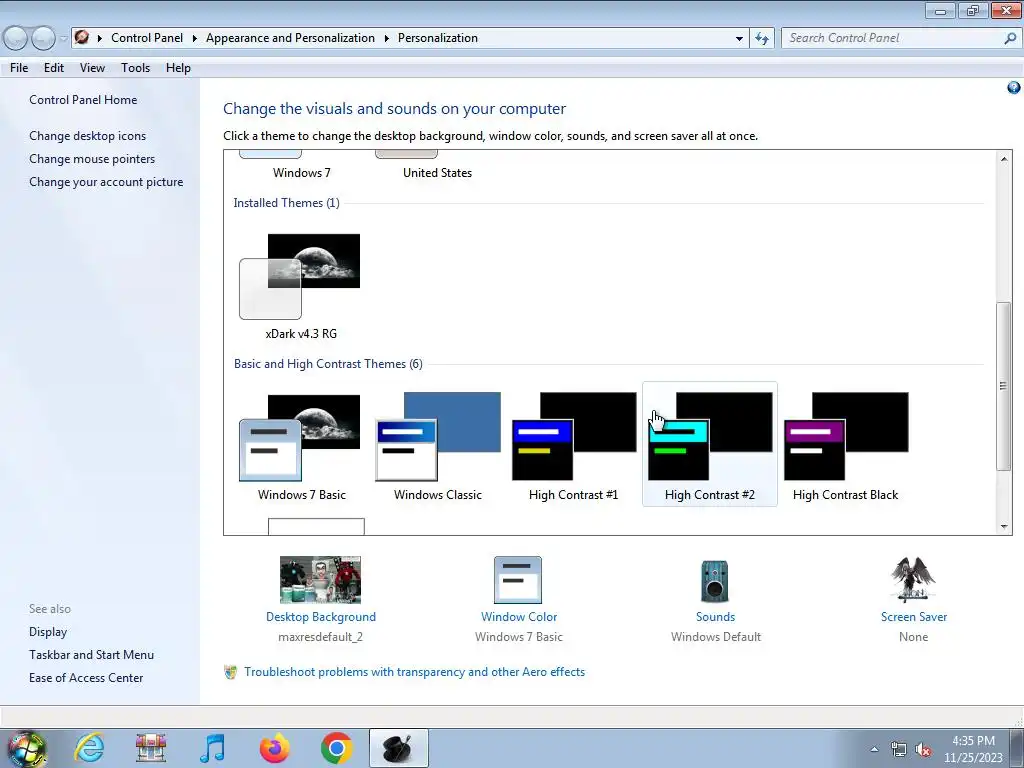Show hidden system tray icons
The image size is (1024, 768).
[x=874, y=749]
